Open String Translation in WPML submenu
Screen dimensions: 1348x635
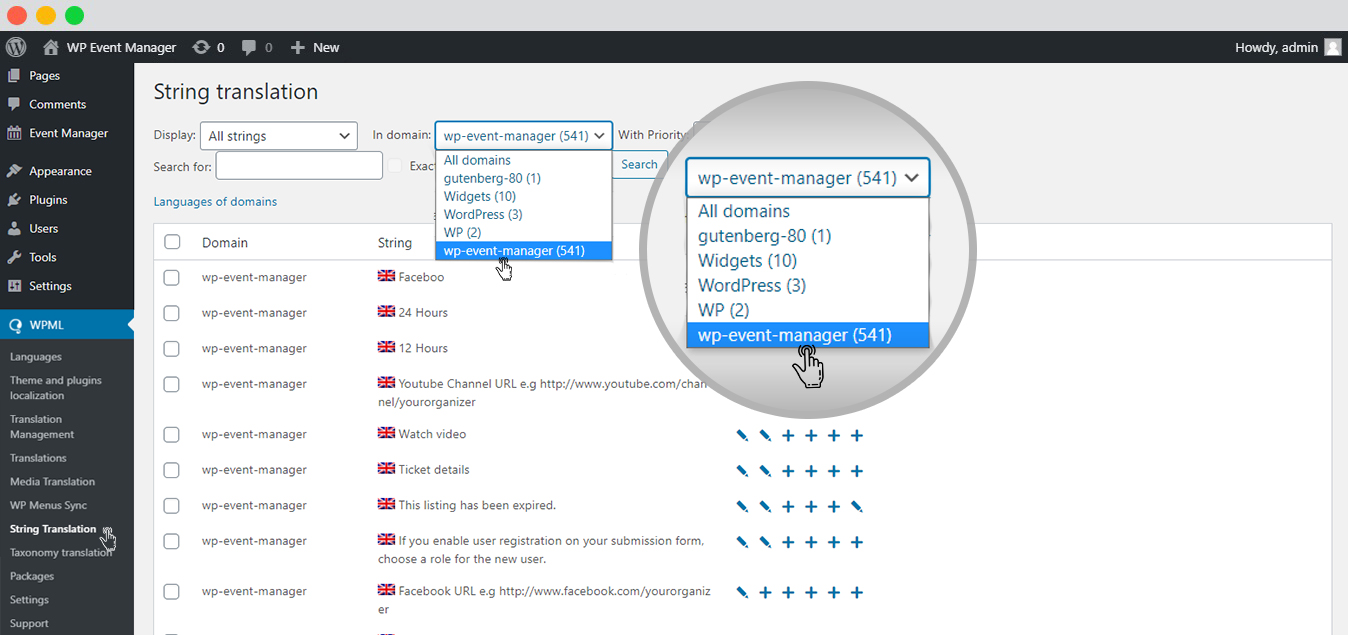[x=53, y=529]
